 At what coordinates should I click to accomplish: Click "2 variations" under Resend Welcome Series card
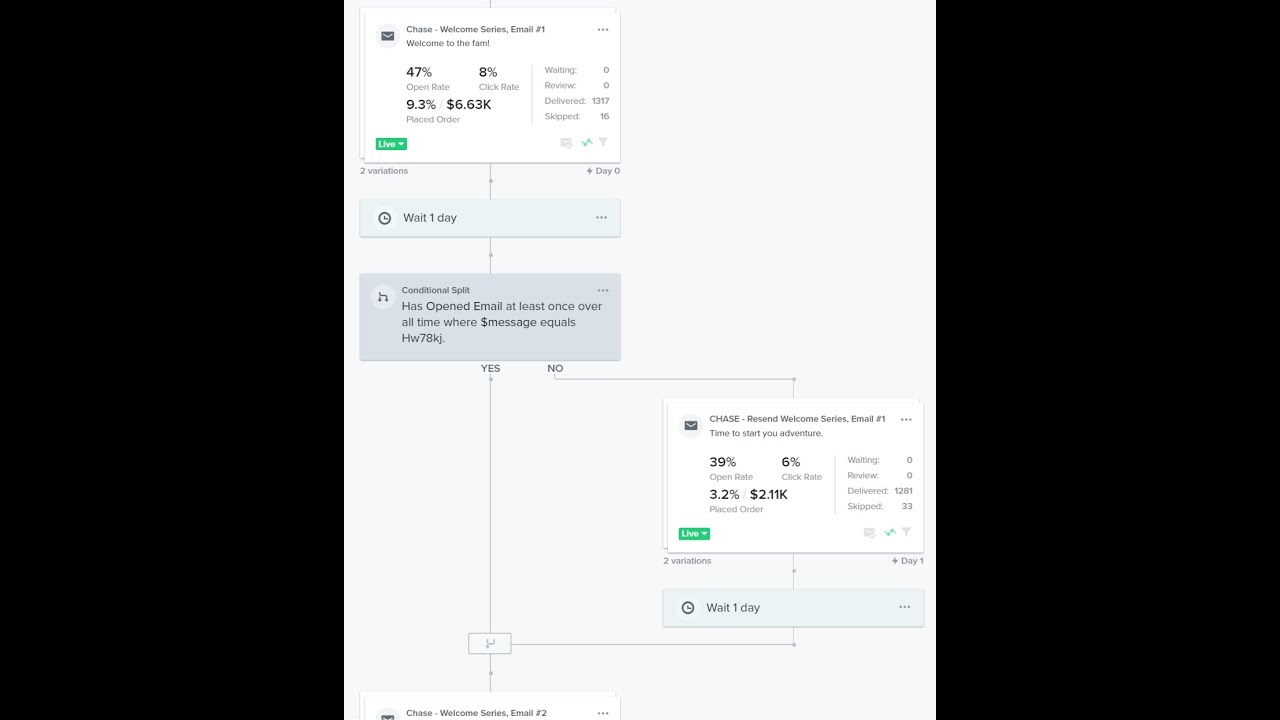click(x=687, y=561)
